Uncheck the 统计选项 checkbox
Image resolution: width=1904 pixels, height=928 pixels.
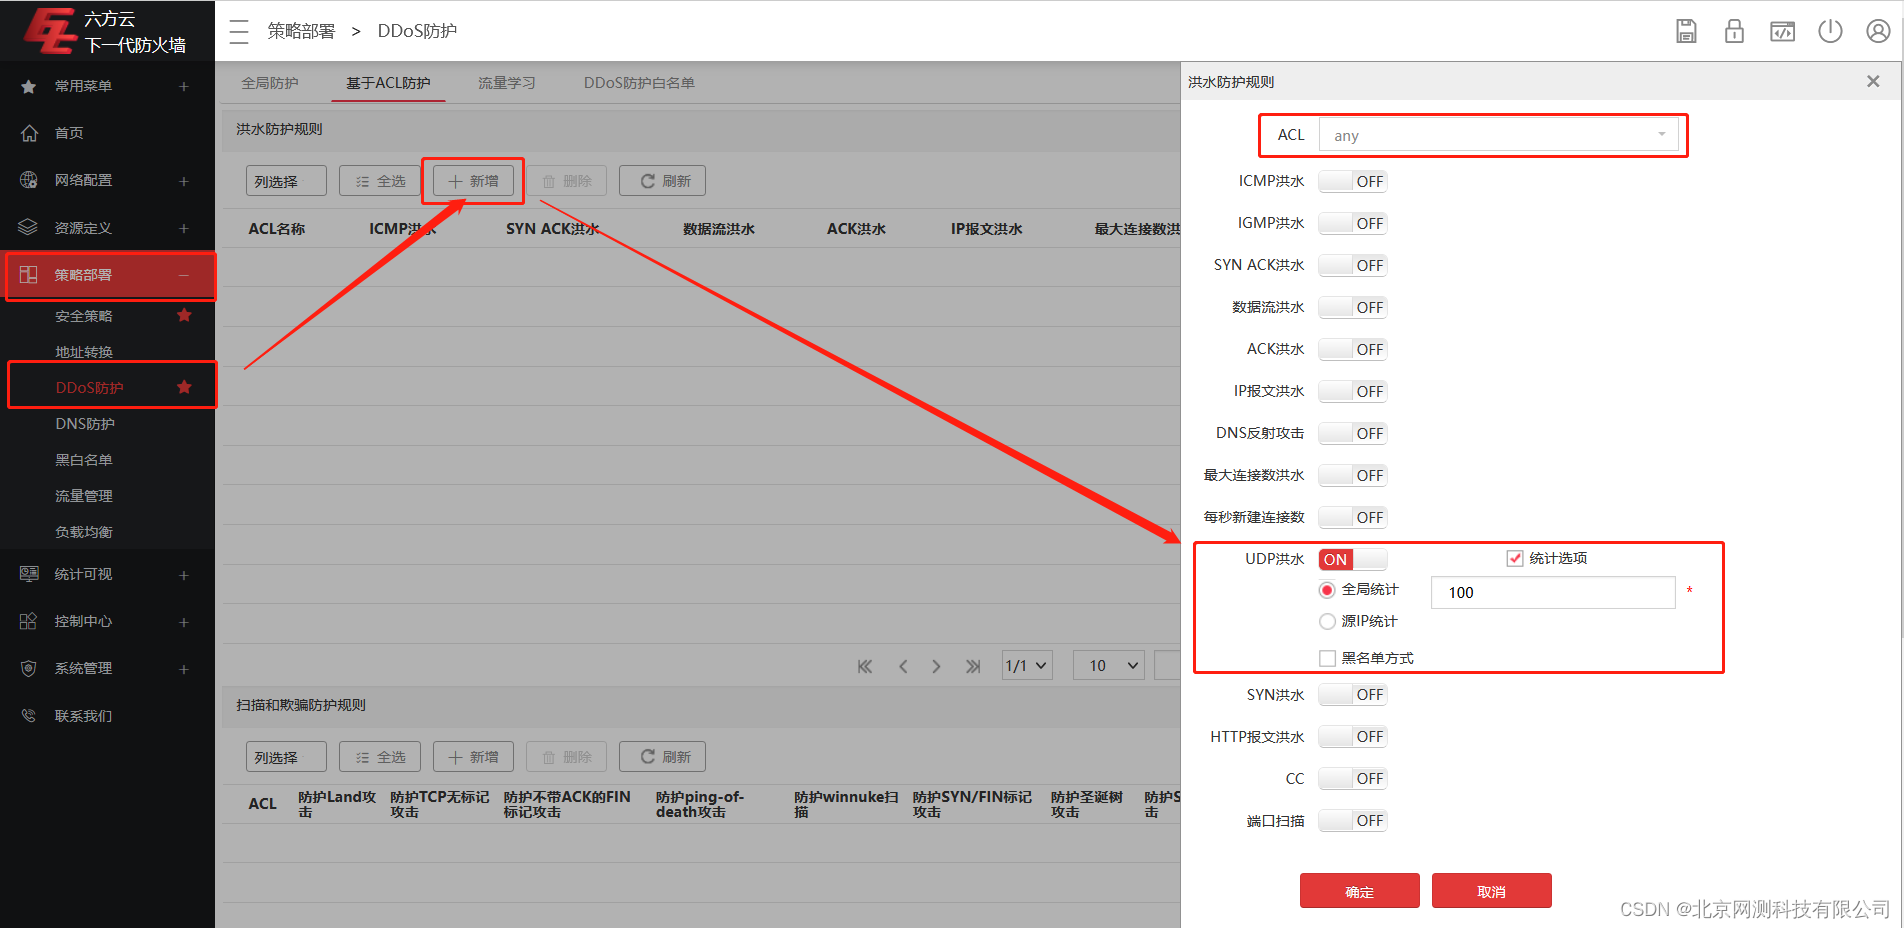[x=1514, y=558]
